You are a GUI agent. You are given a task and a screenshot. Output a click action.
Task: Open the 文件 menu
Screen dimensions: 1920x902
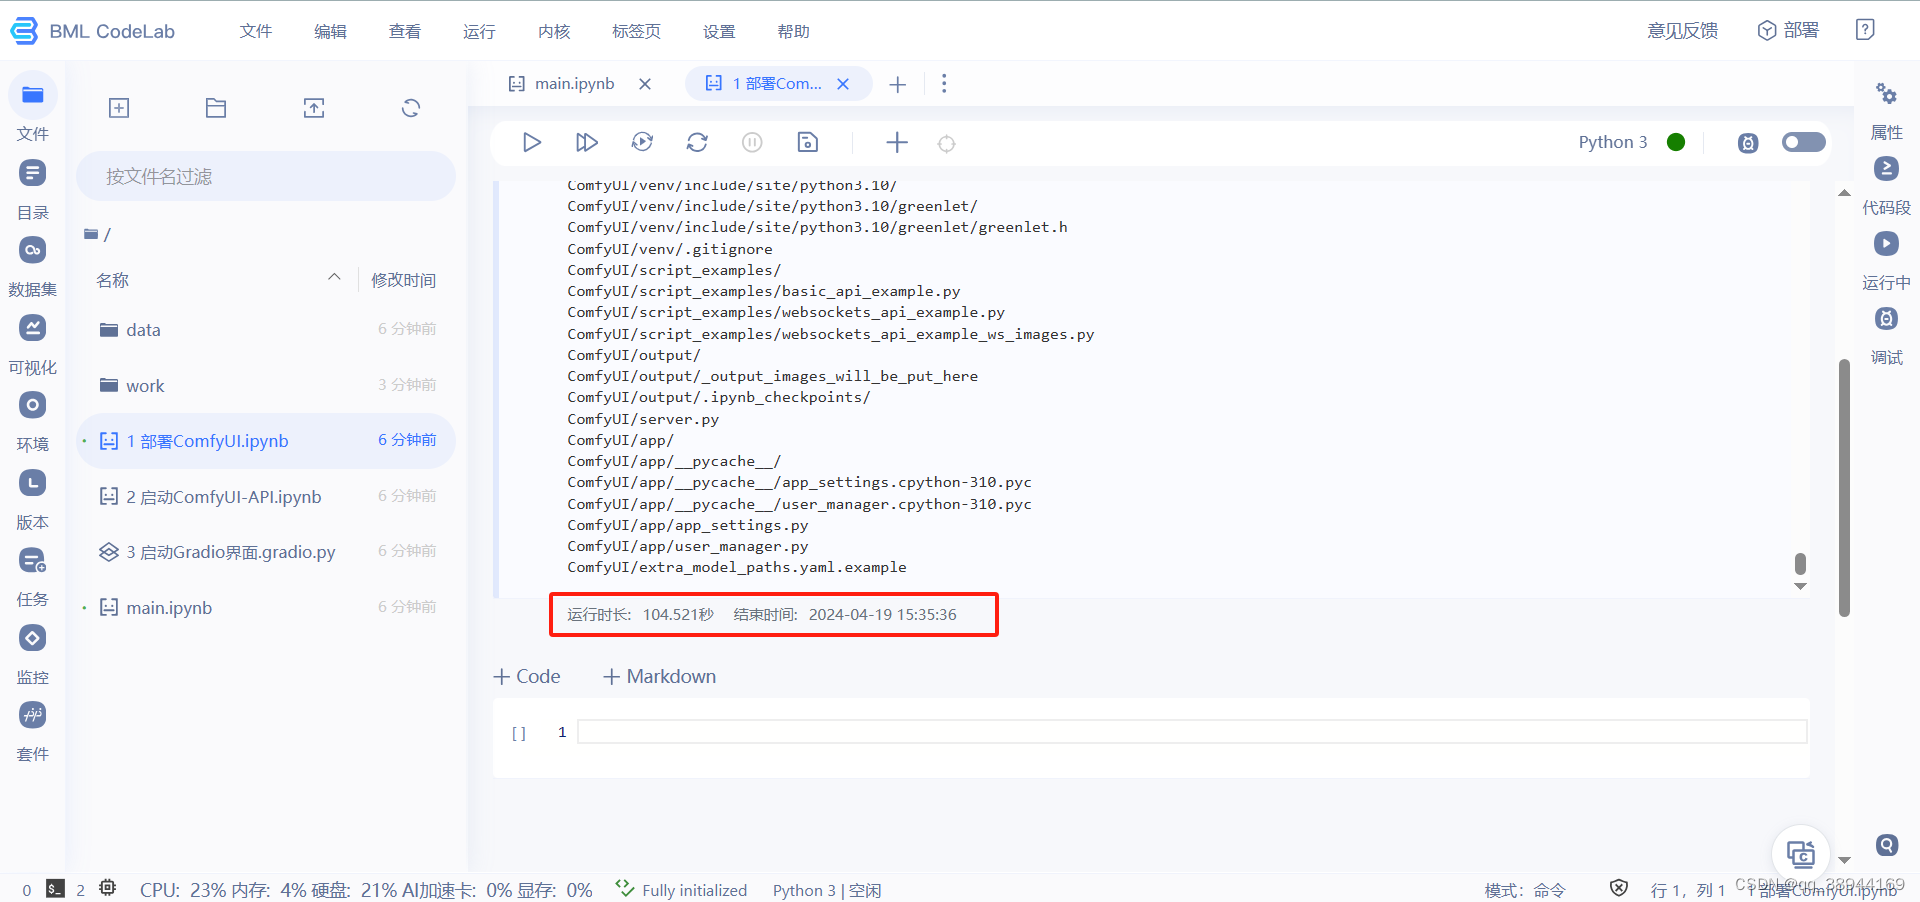256,32
